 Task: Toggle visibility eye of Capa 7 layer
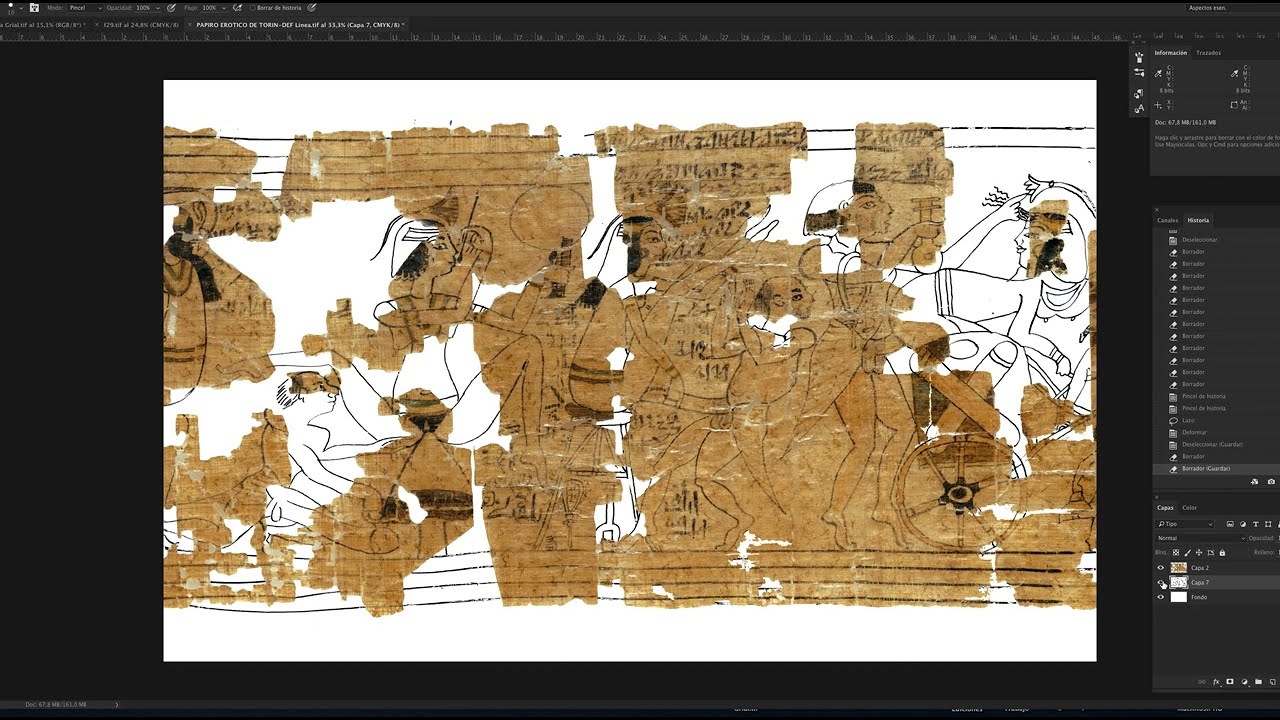pyautogui.click(x=1160, y=582)
